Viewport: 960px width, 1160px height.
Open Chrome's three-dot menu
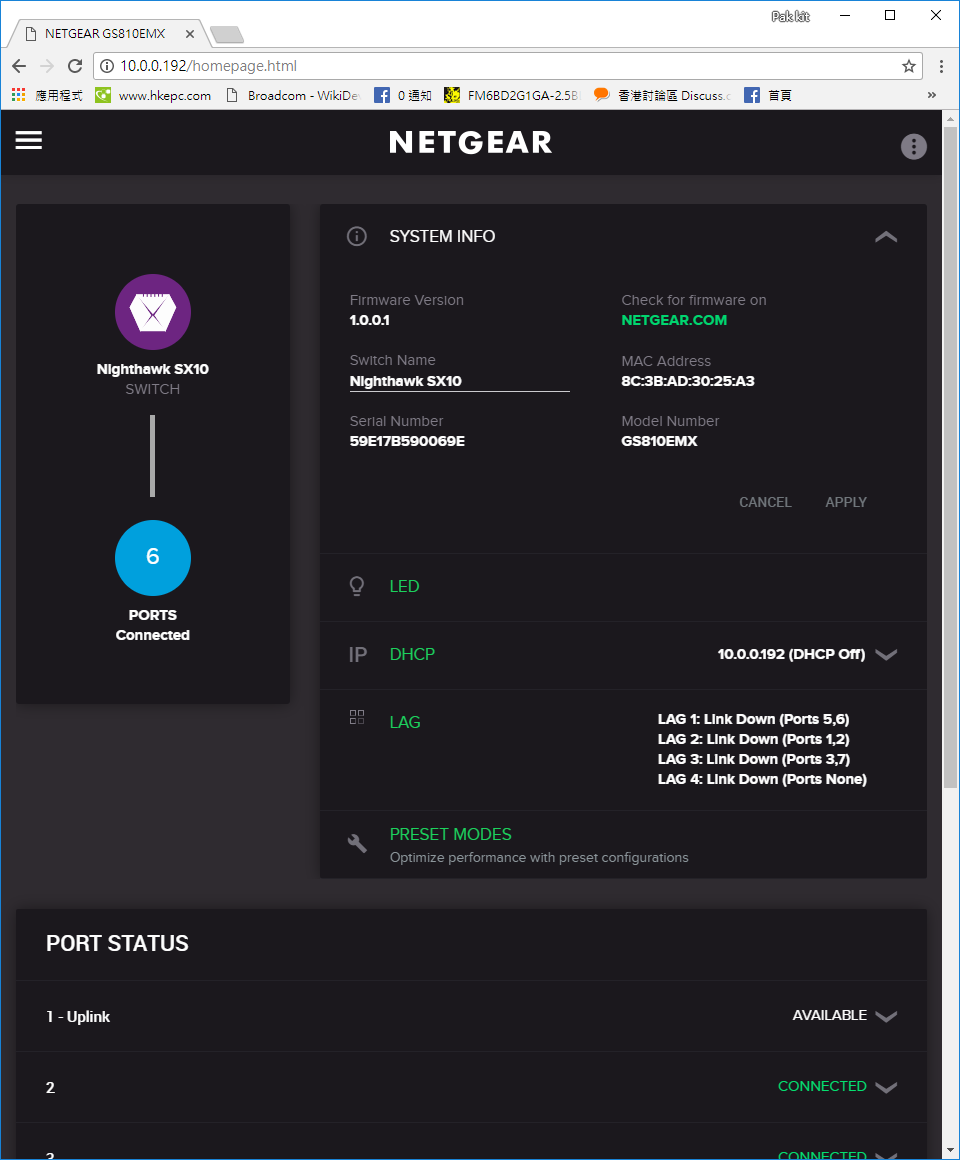(941, 66)
